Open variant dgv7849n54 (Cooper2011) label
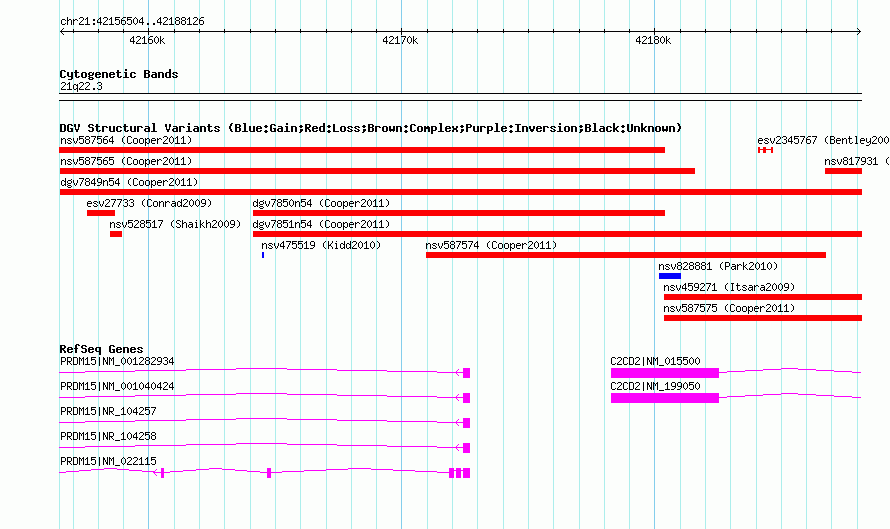This screenshot has width=890, height=529. click(x=129, y=182)
